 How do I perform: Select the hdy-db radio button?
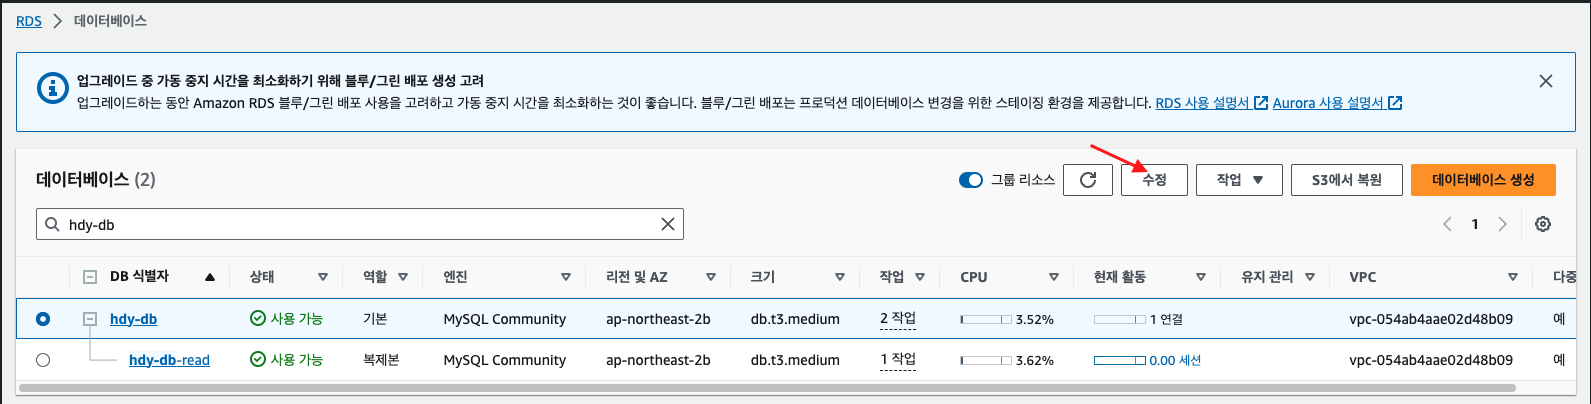pos(43,319)
